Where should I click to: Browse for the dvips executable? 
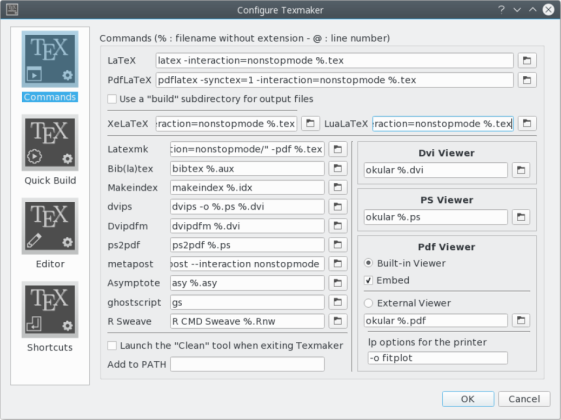[338, 206]
